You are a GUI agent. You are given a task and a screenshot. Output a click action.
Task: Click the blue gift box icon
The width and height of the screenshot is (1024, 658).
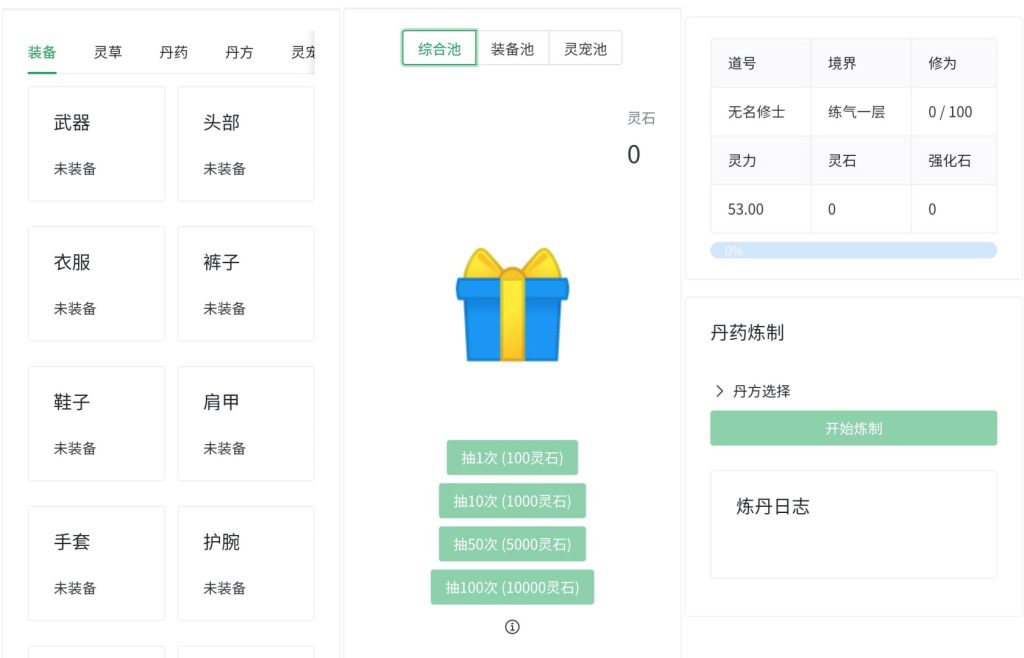tap(512, 305)
